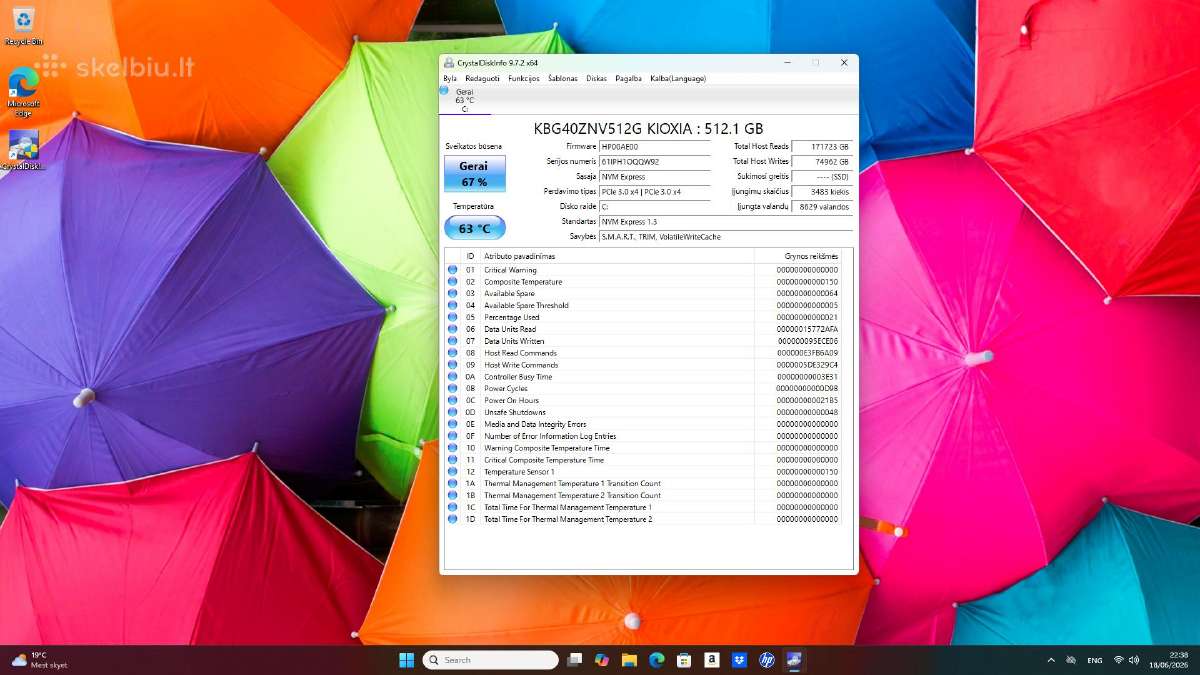Click the ID column header

(x=471, y=256)
